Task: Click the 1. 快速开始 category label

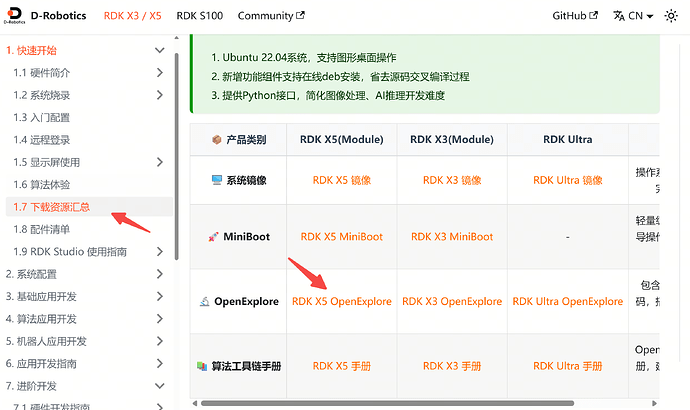Action: pos(31,50)
